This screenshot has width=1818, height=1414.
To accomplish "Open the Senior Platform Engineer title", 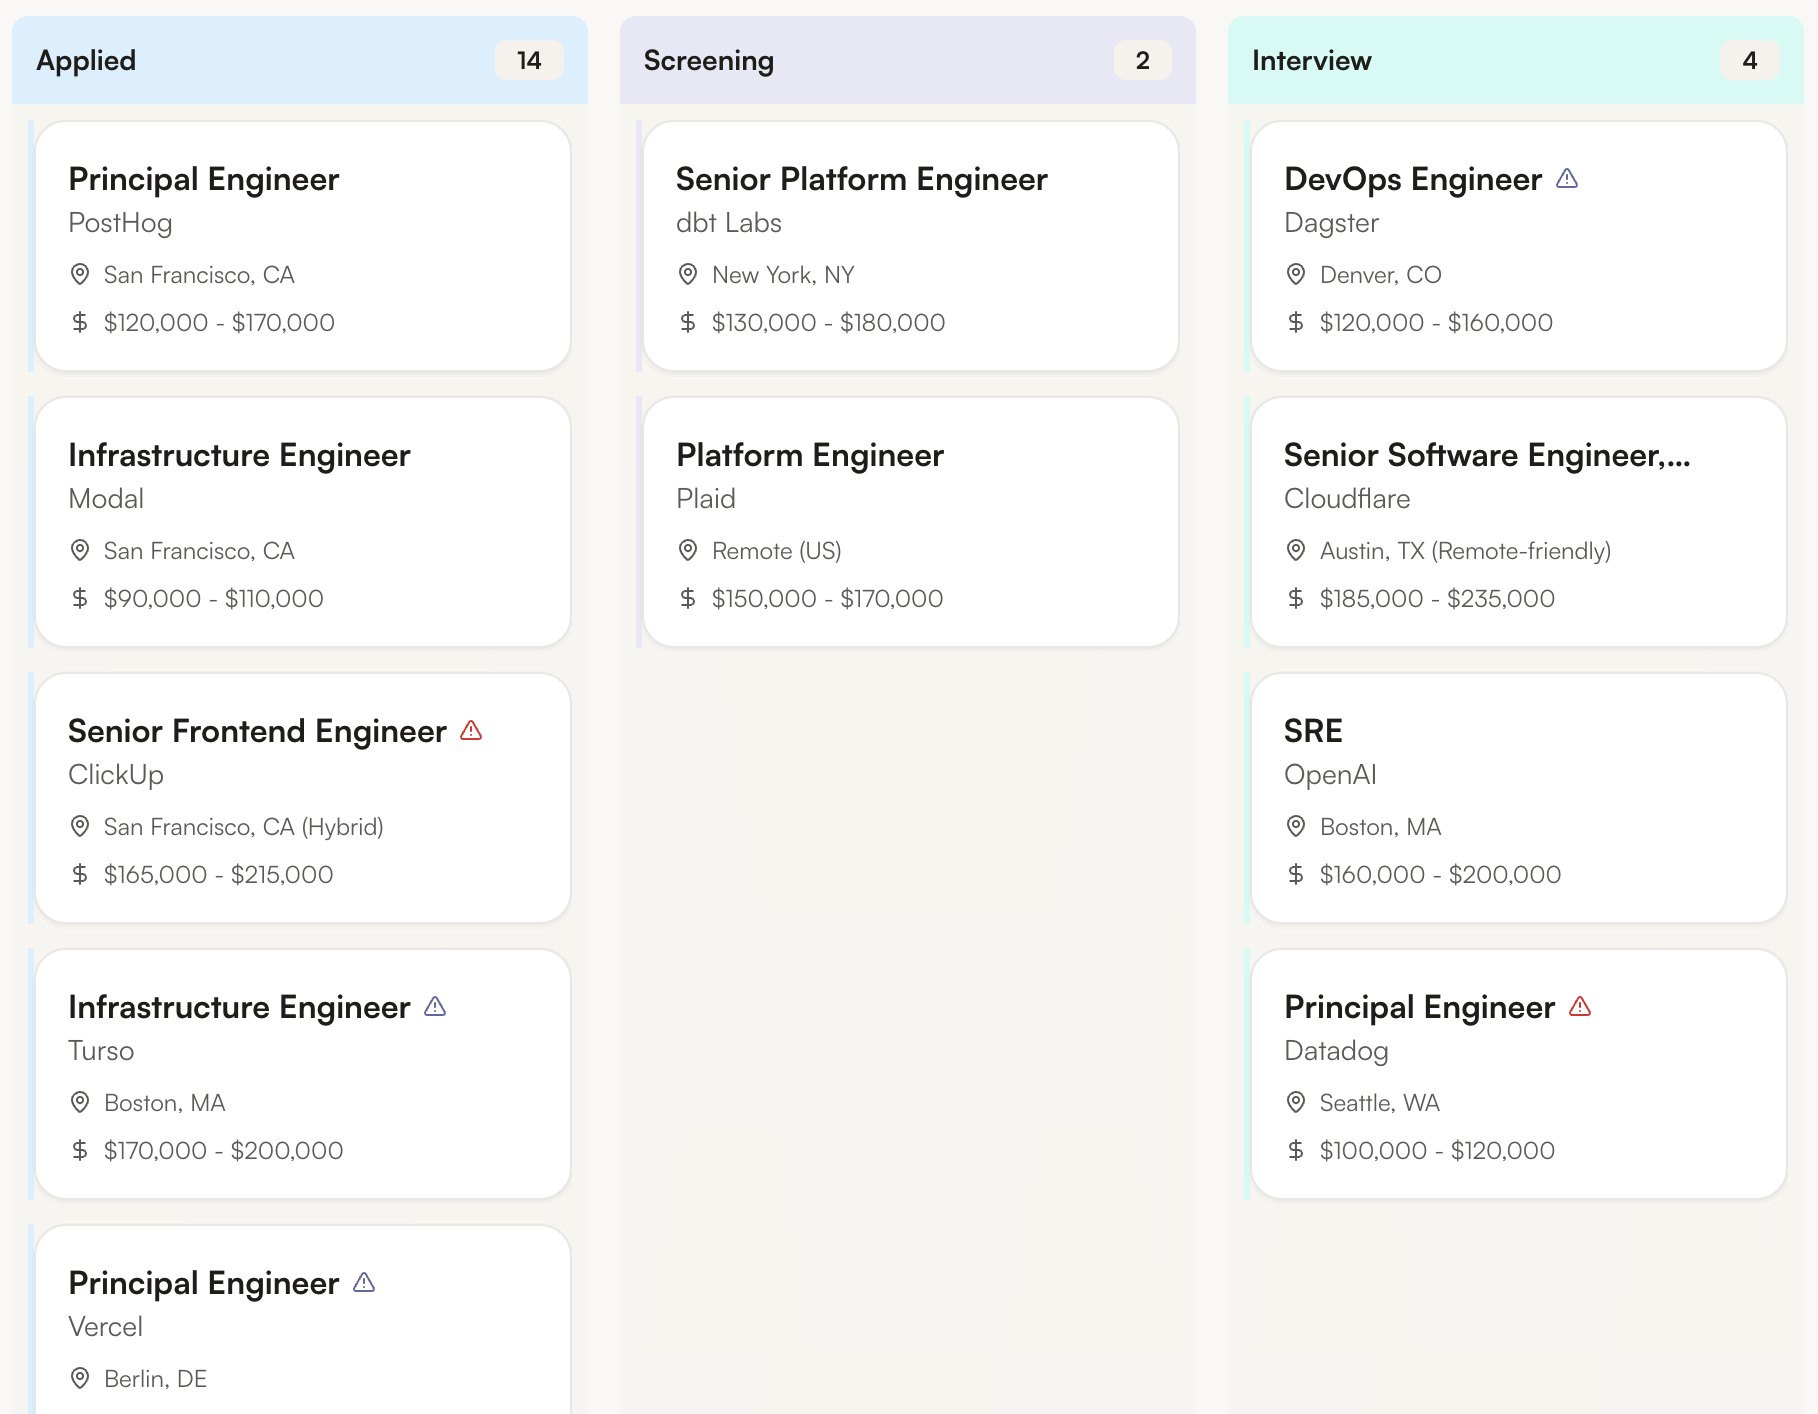I will pos(862,179).
